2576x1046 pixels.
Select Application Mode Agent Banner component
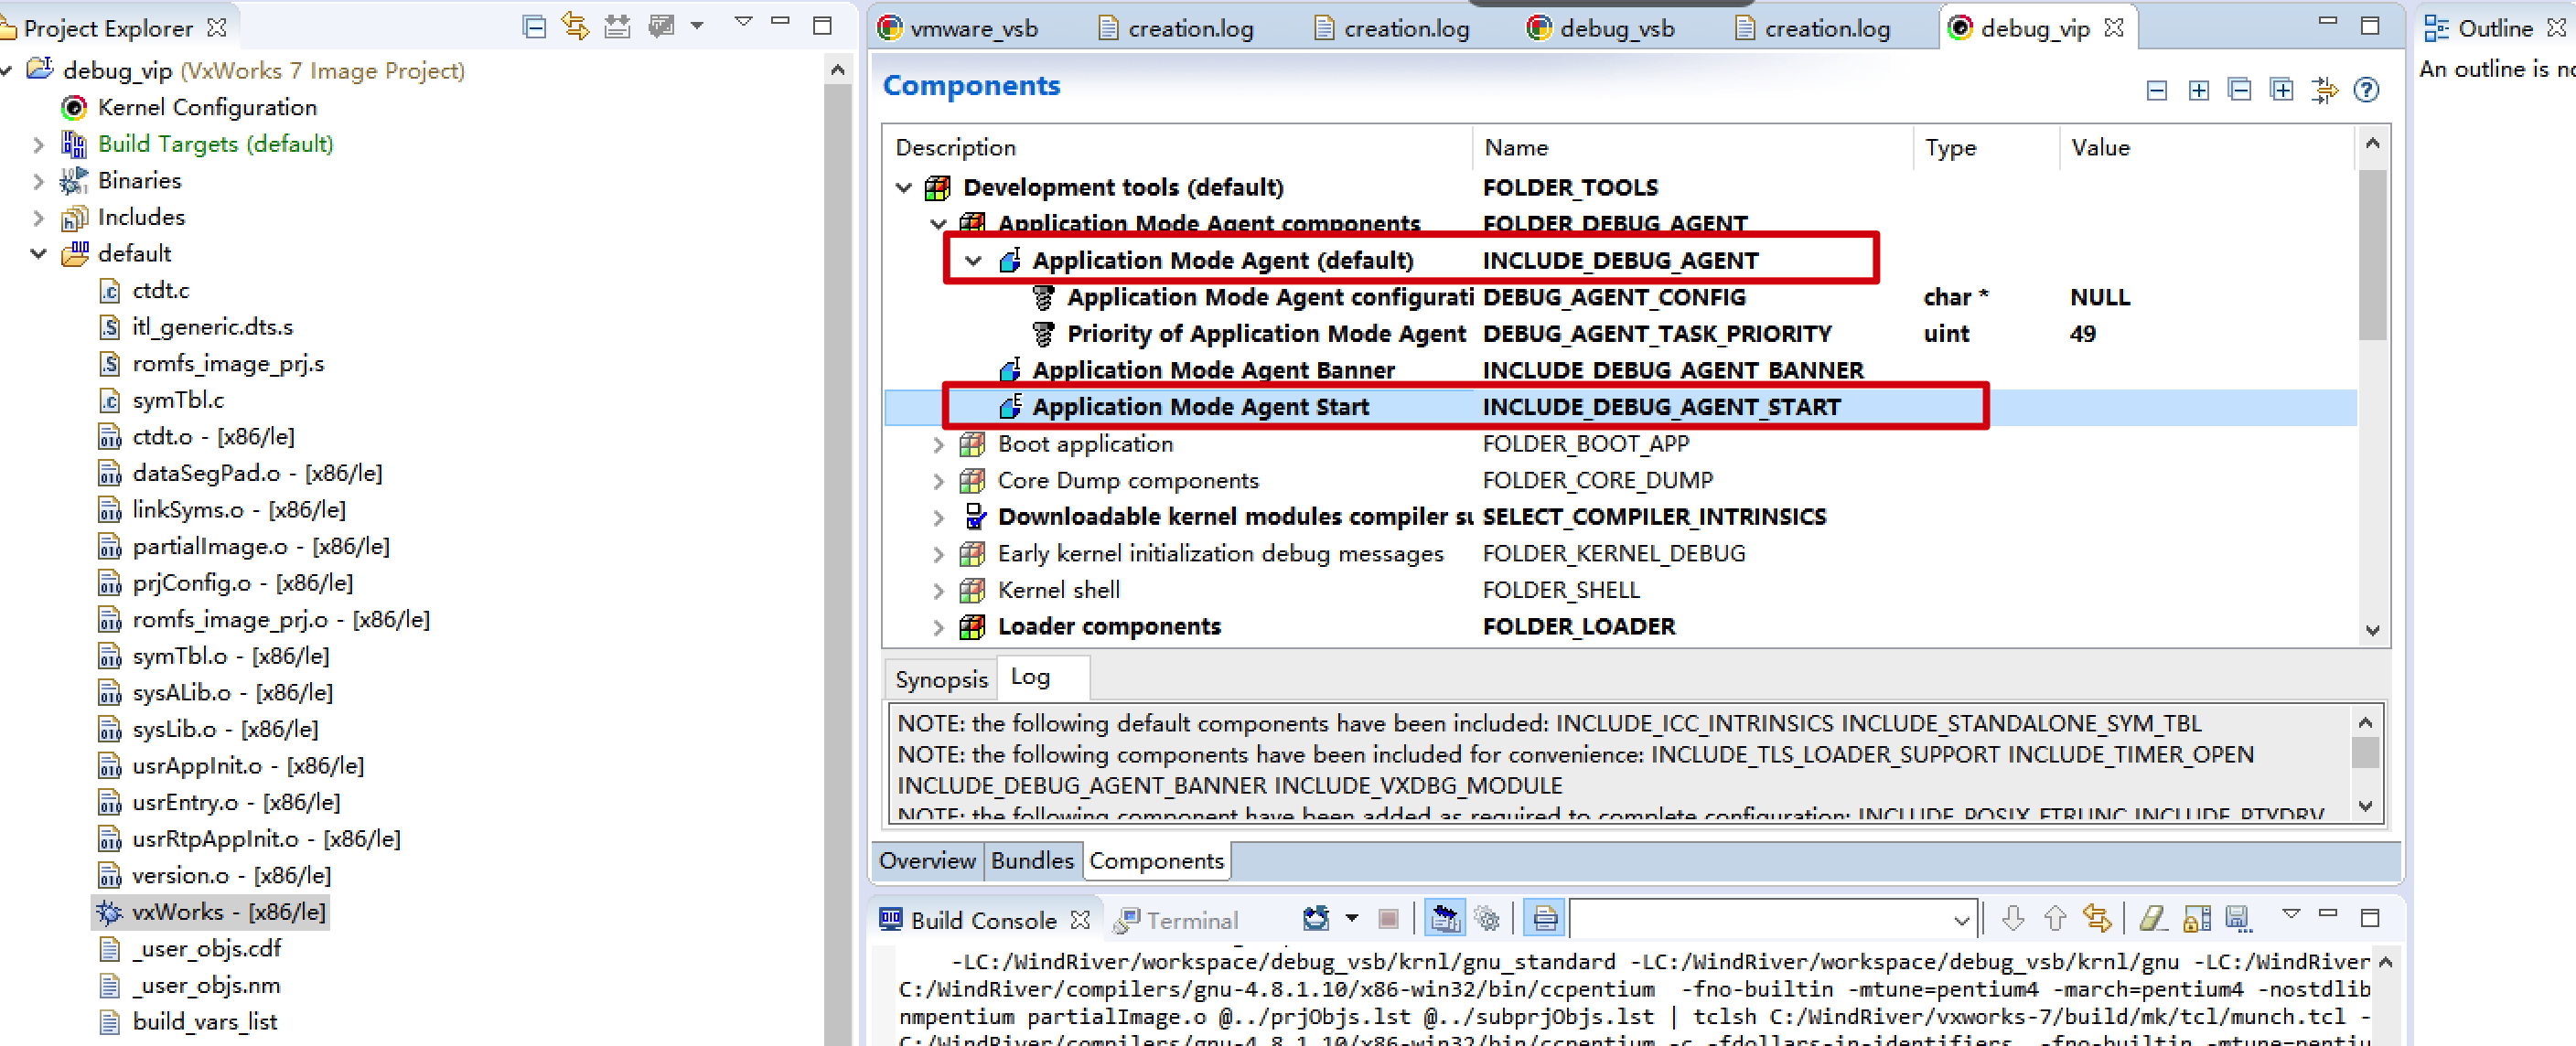click(x=1213, y=371)
